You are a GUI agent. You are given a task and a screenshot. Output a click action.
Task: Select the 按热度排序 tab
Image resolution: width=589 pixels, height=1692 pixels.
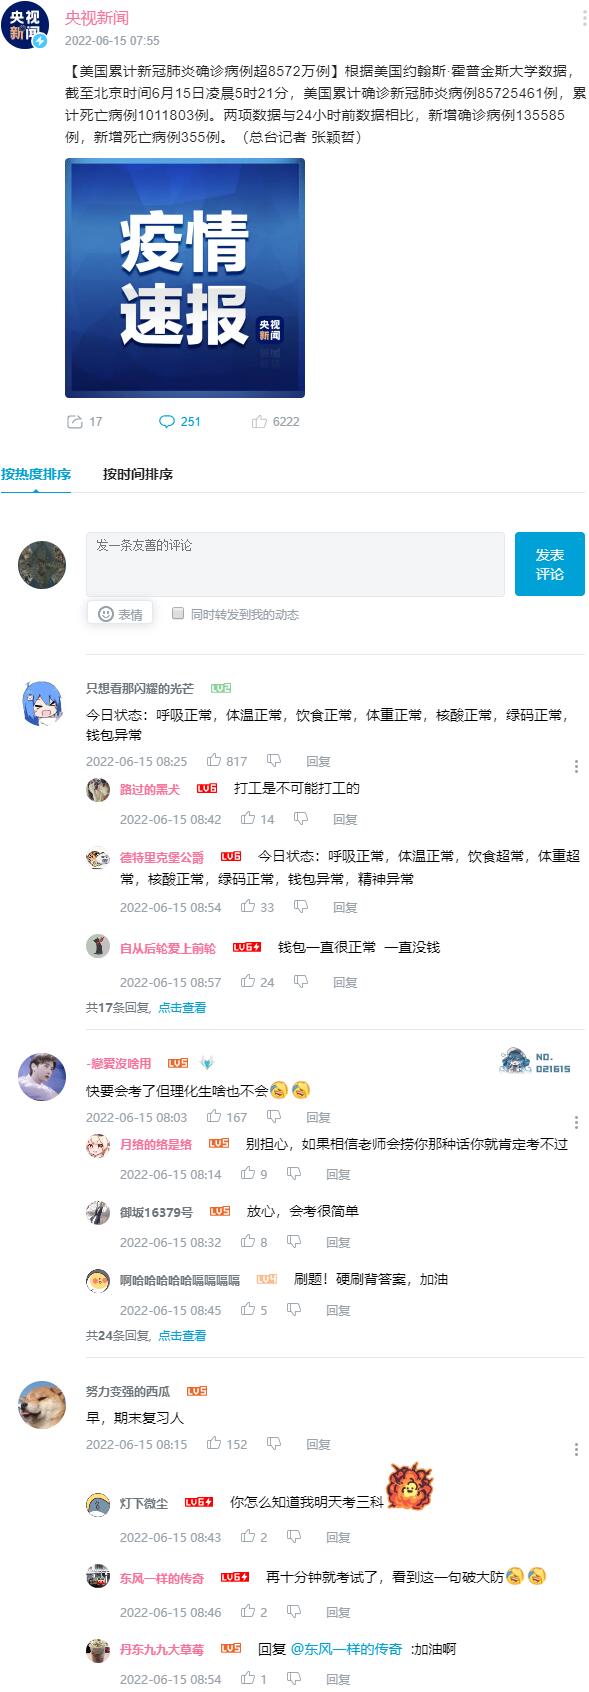pyautogui.click(x=36, y=474)
